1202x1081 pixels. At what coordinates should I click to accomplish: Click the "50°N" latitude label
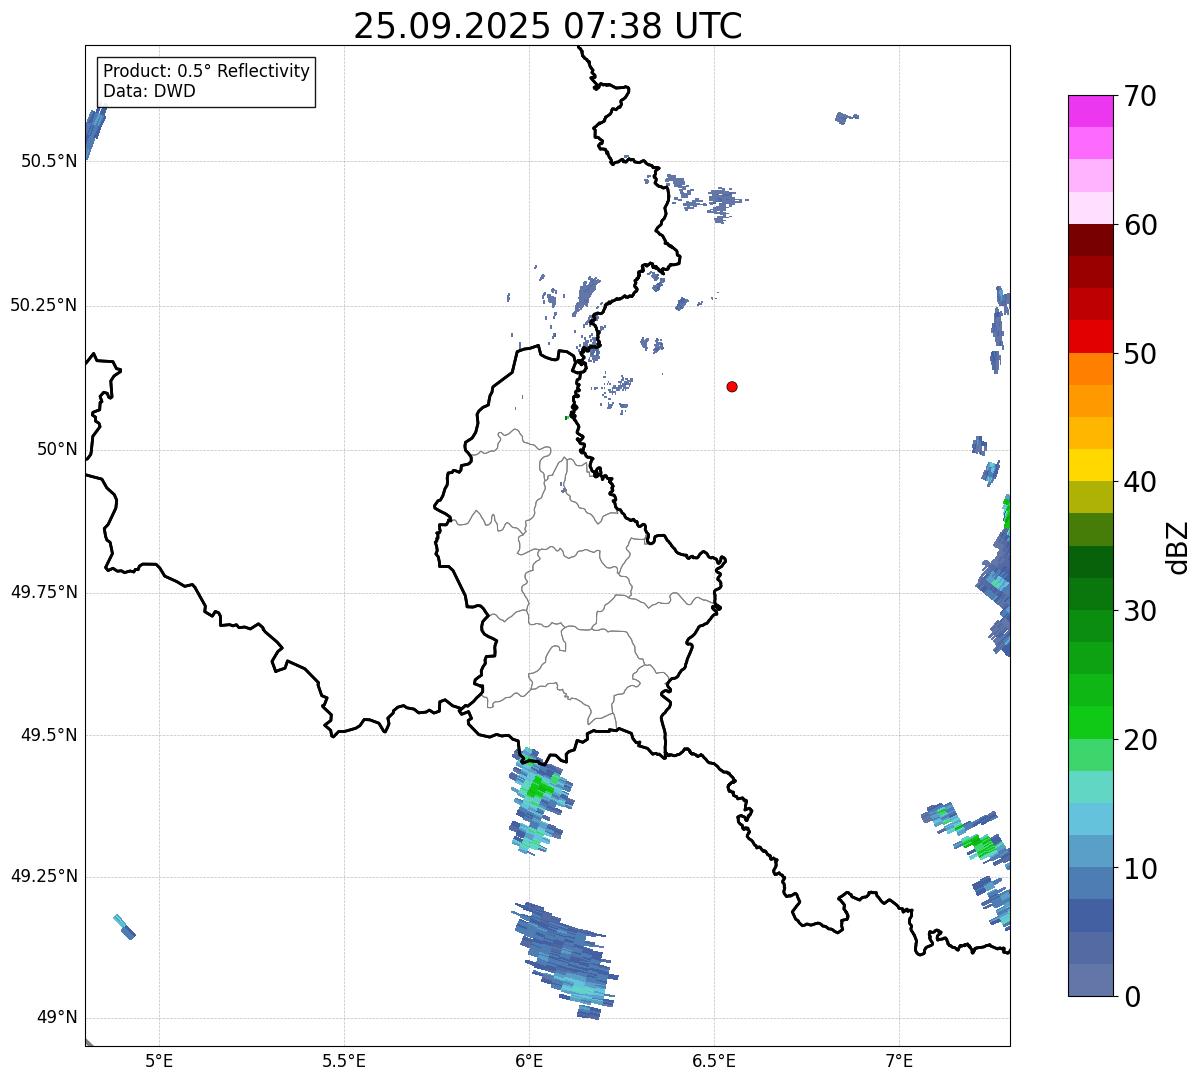pyautogui.click(x=57, y=449)
